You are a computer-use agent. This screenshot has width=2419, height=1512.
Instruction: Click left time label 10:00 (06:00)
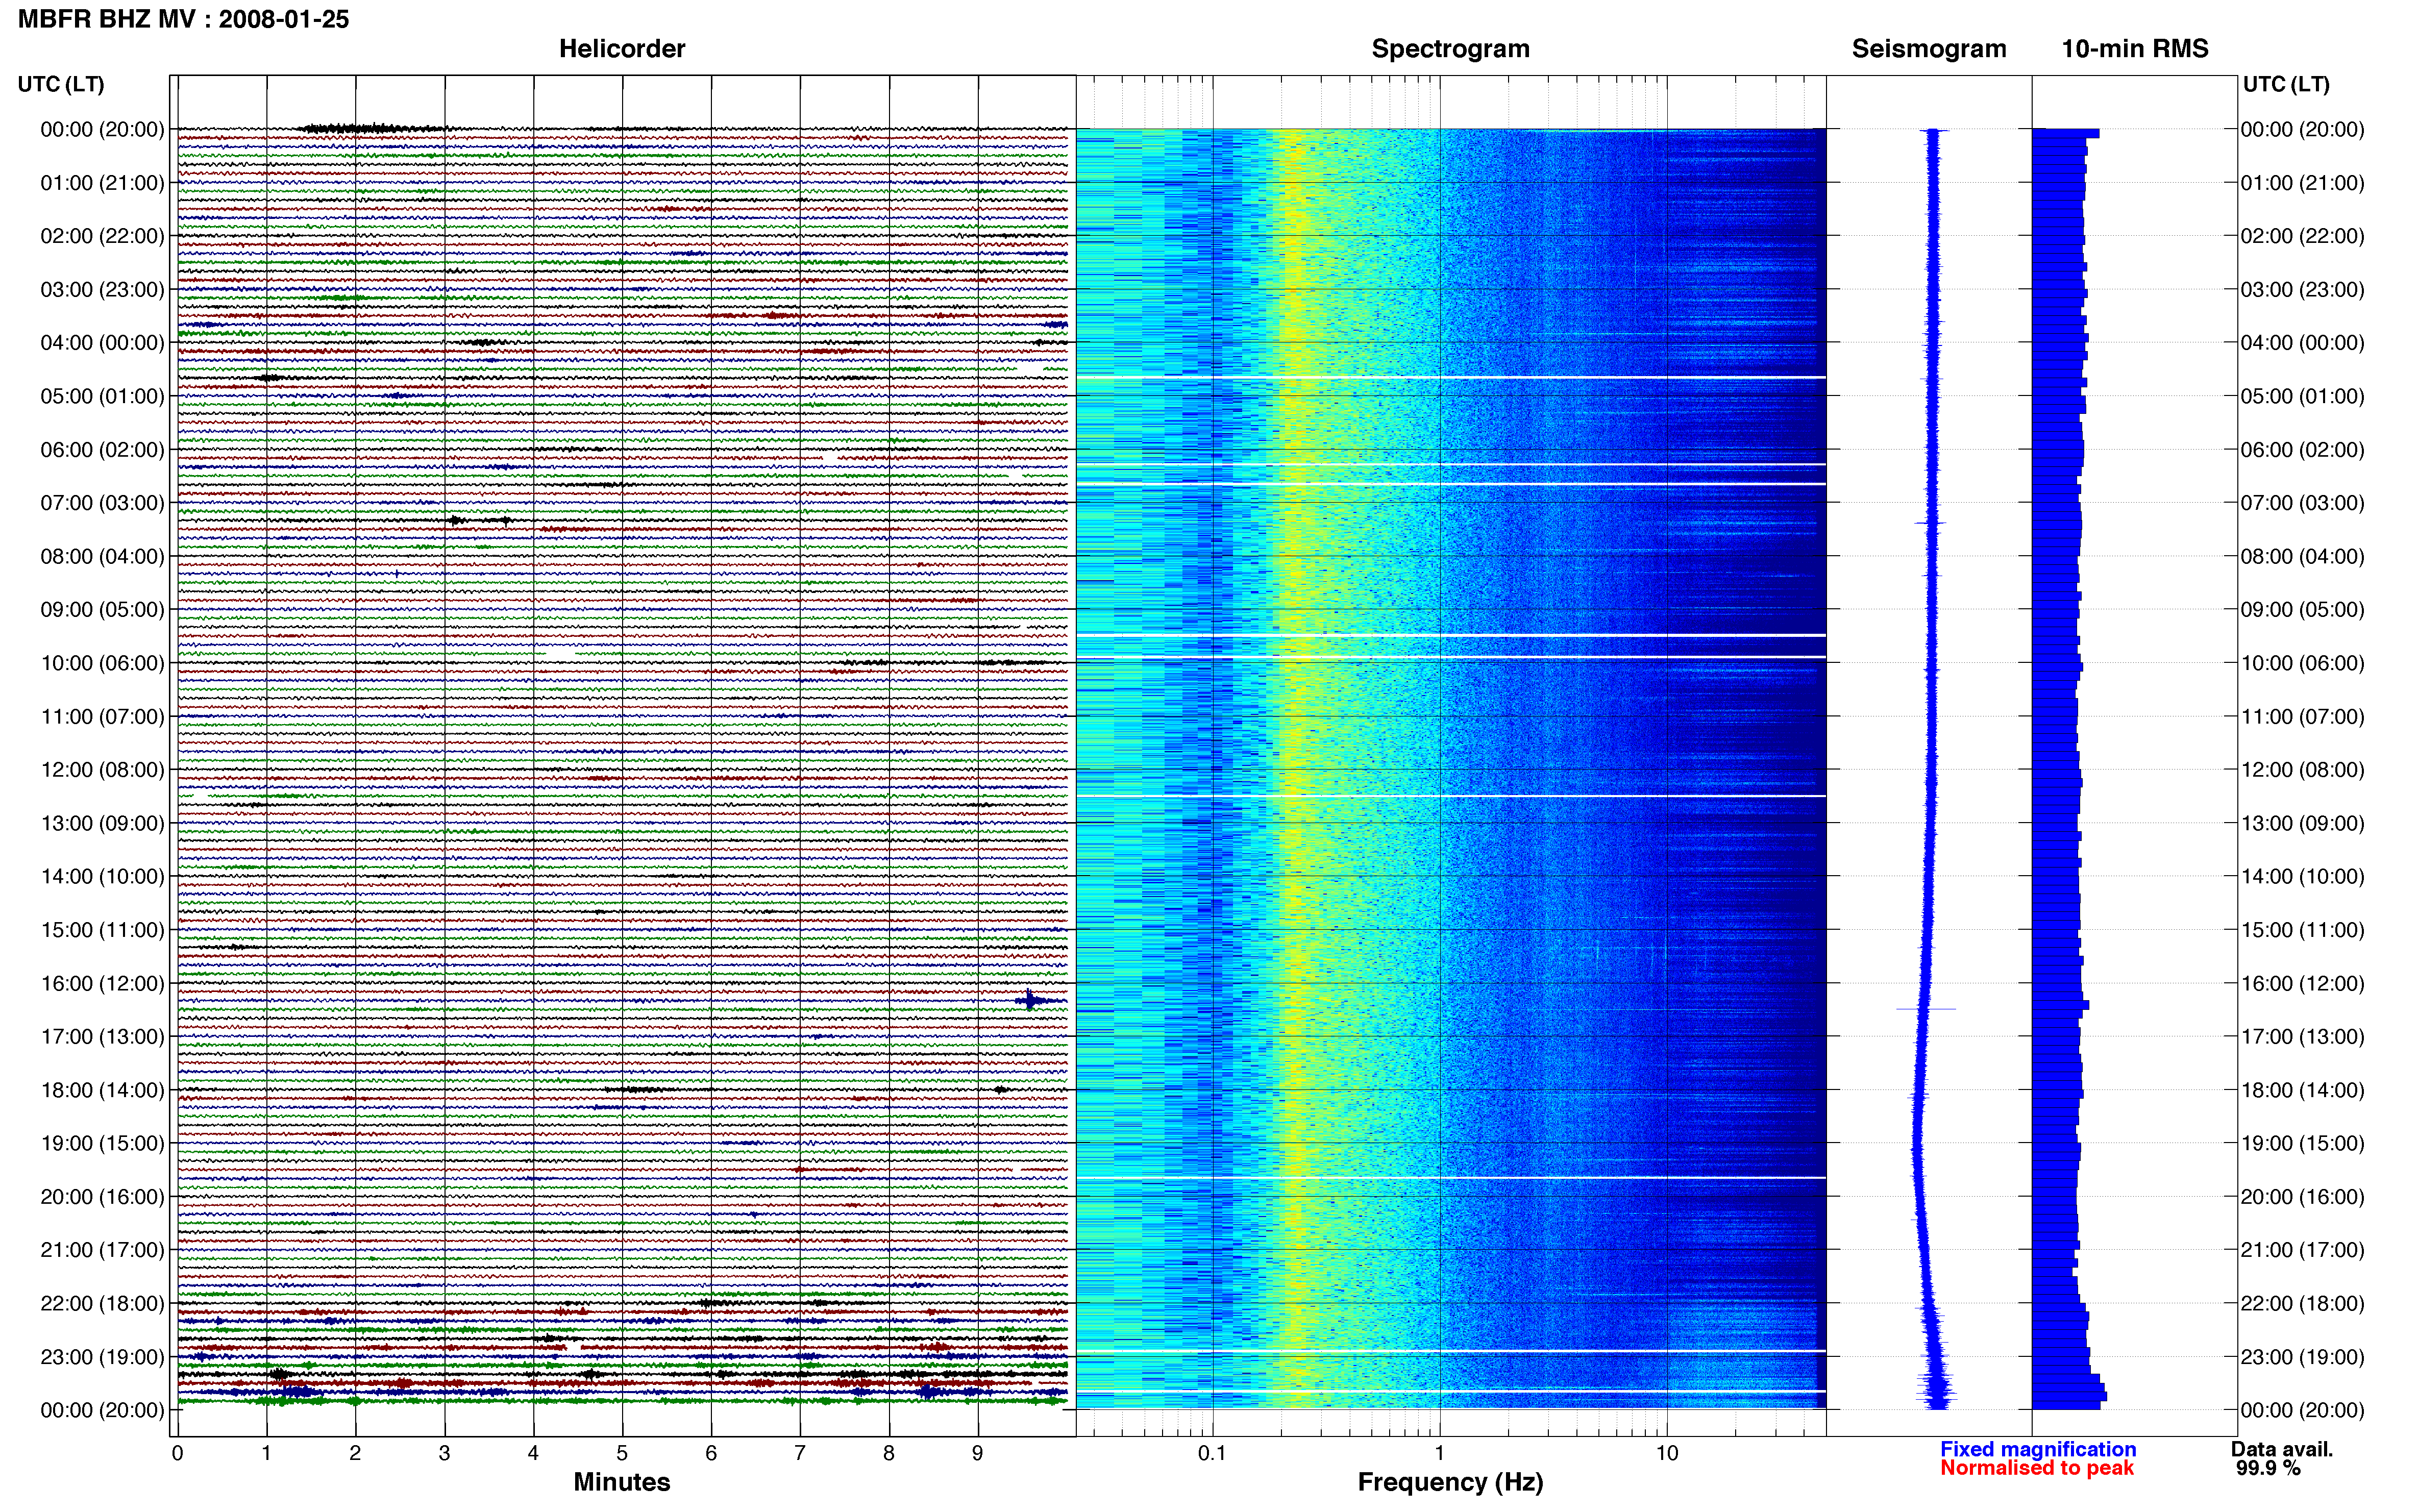tap(102, 663)
